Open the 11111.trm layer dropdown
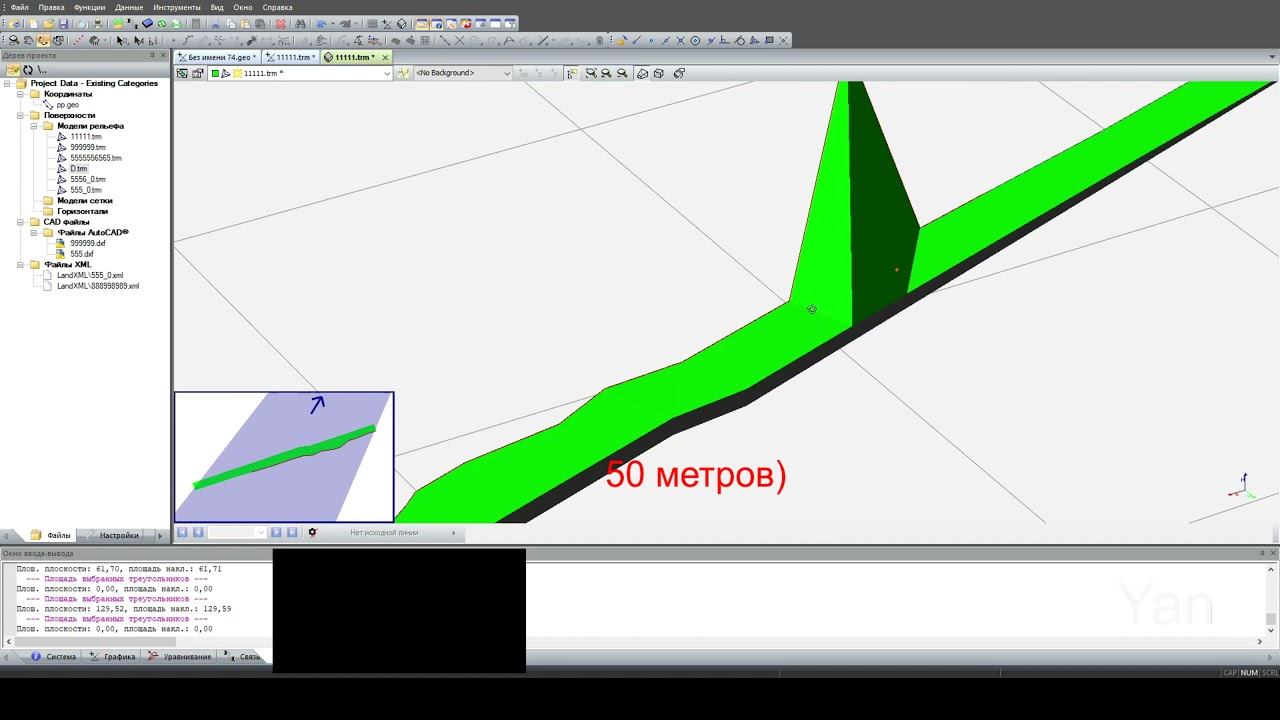Screen dimensions: 1280x720 point(387,73)
